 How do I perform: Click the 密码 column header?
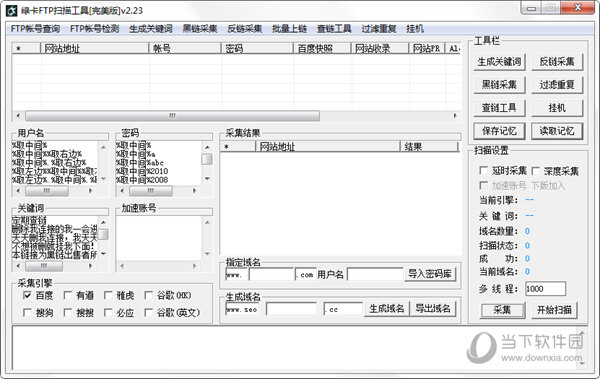click(257, 49)
